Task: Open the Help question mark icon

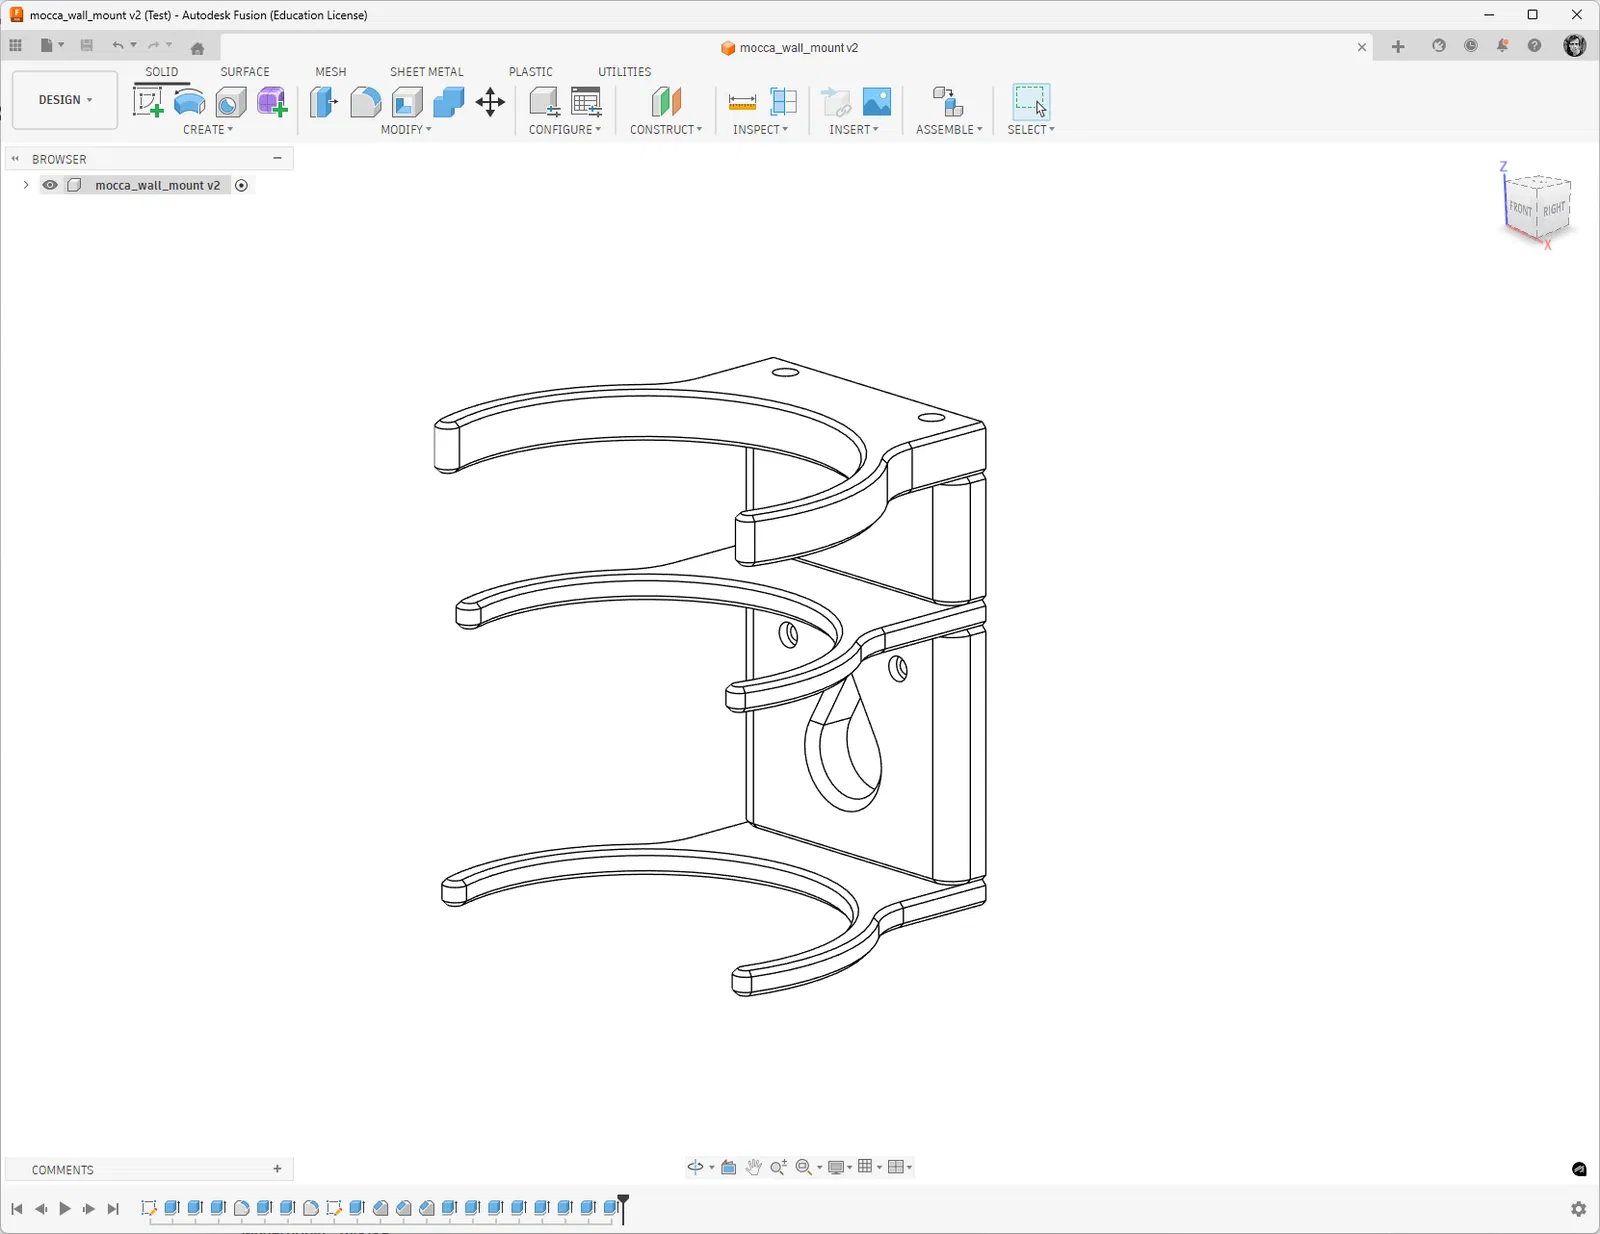Action: [x=1535, y=46]
